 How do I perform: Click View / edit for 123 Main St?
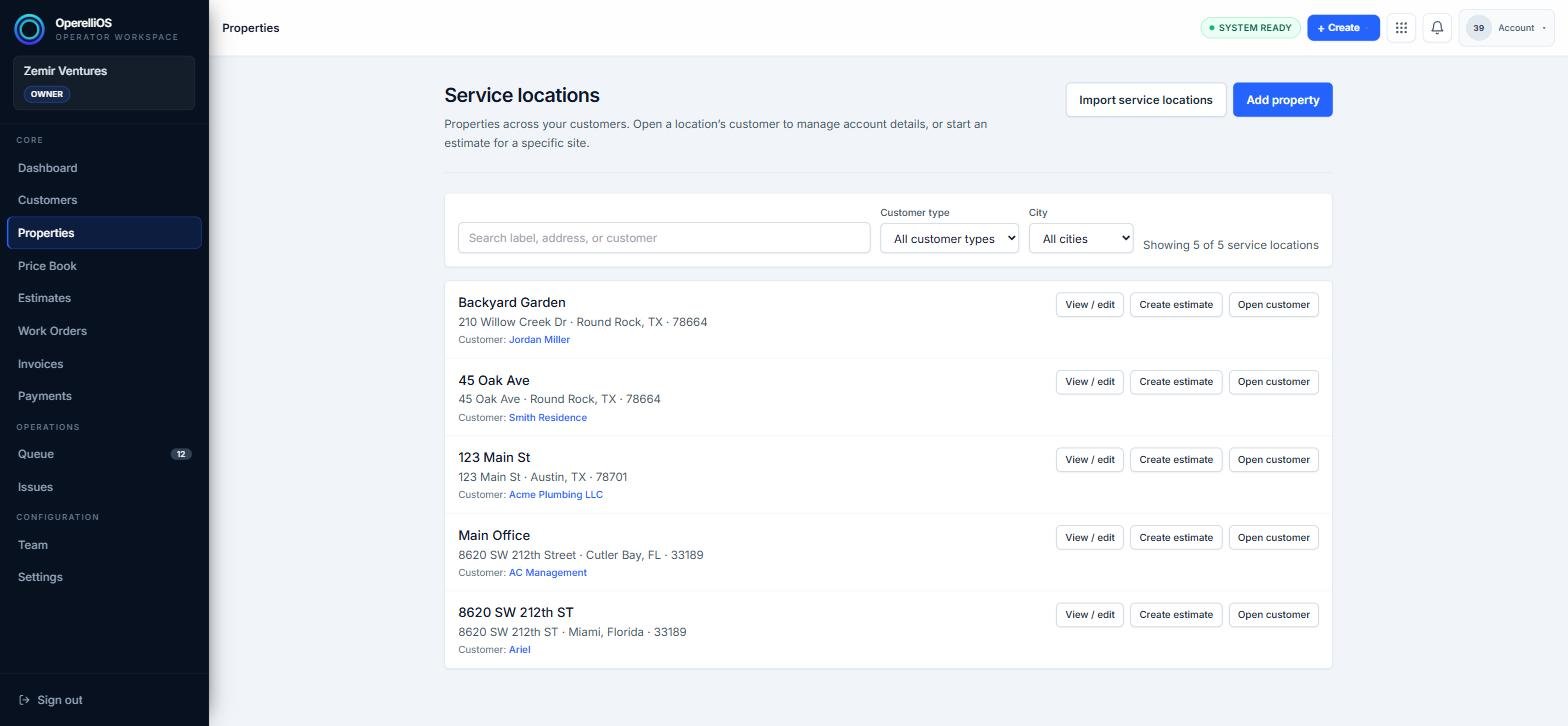(1090, 460)
